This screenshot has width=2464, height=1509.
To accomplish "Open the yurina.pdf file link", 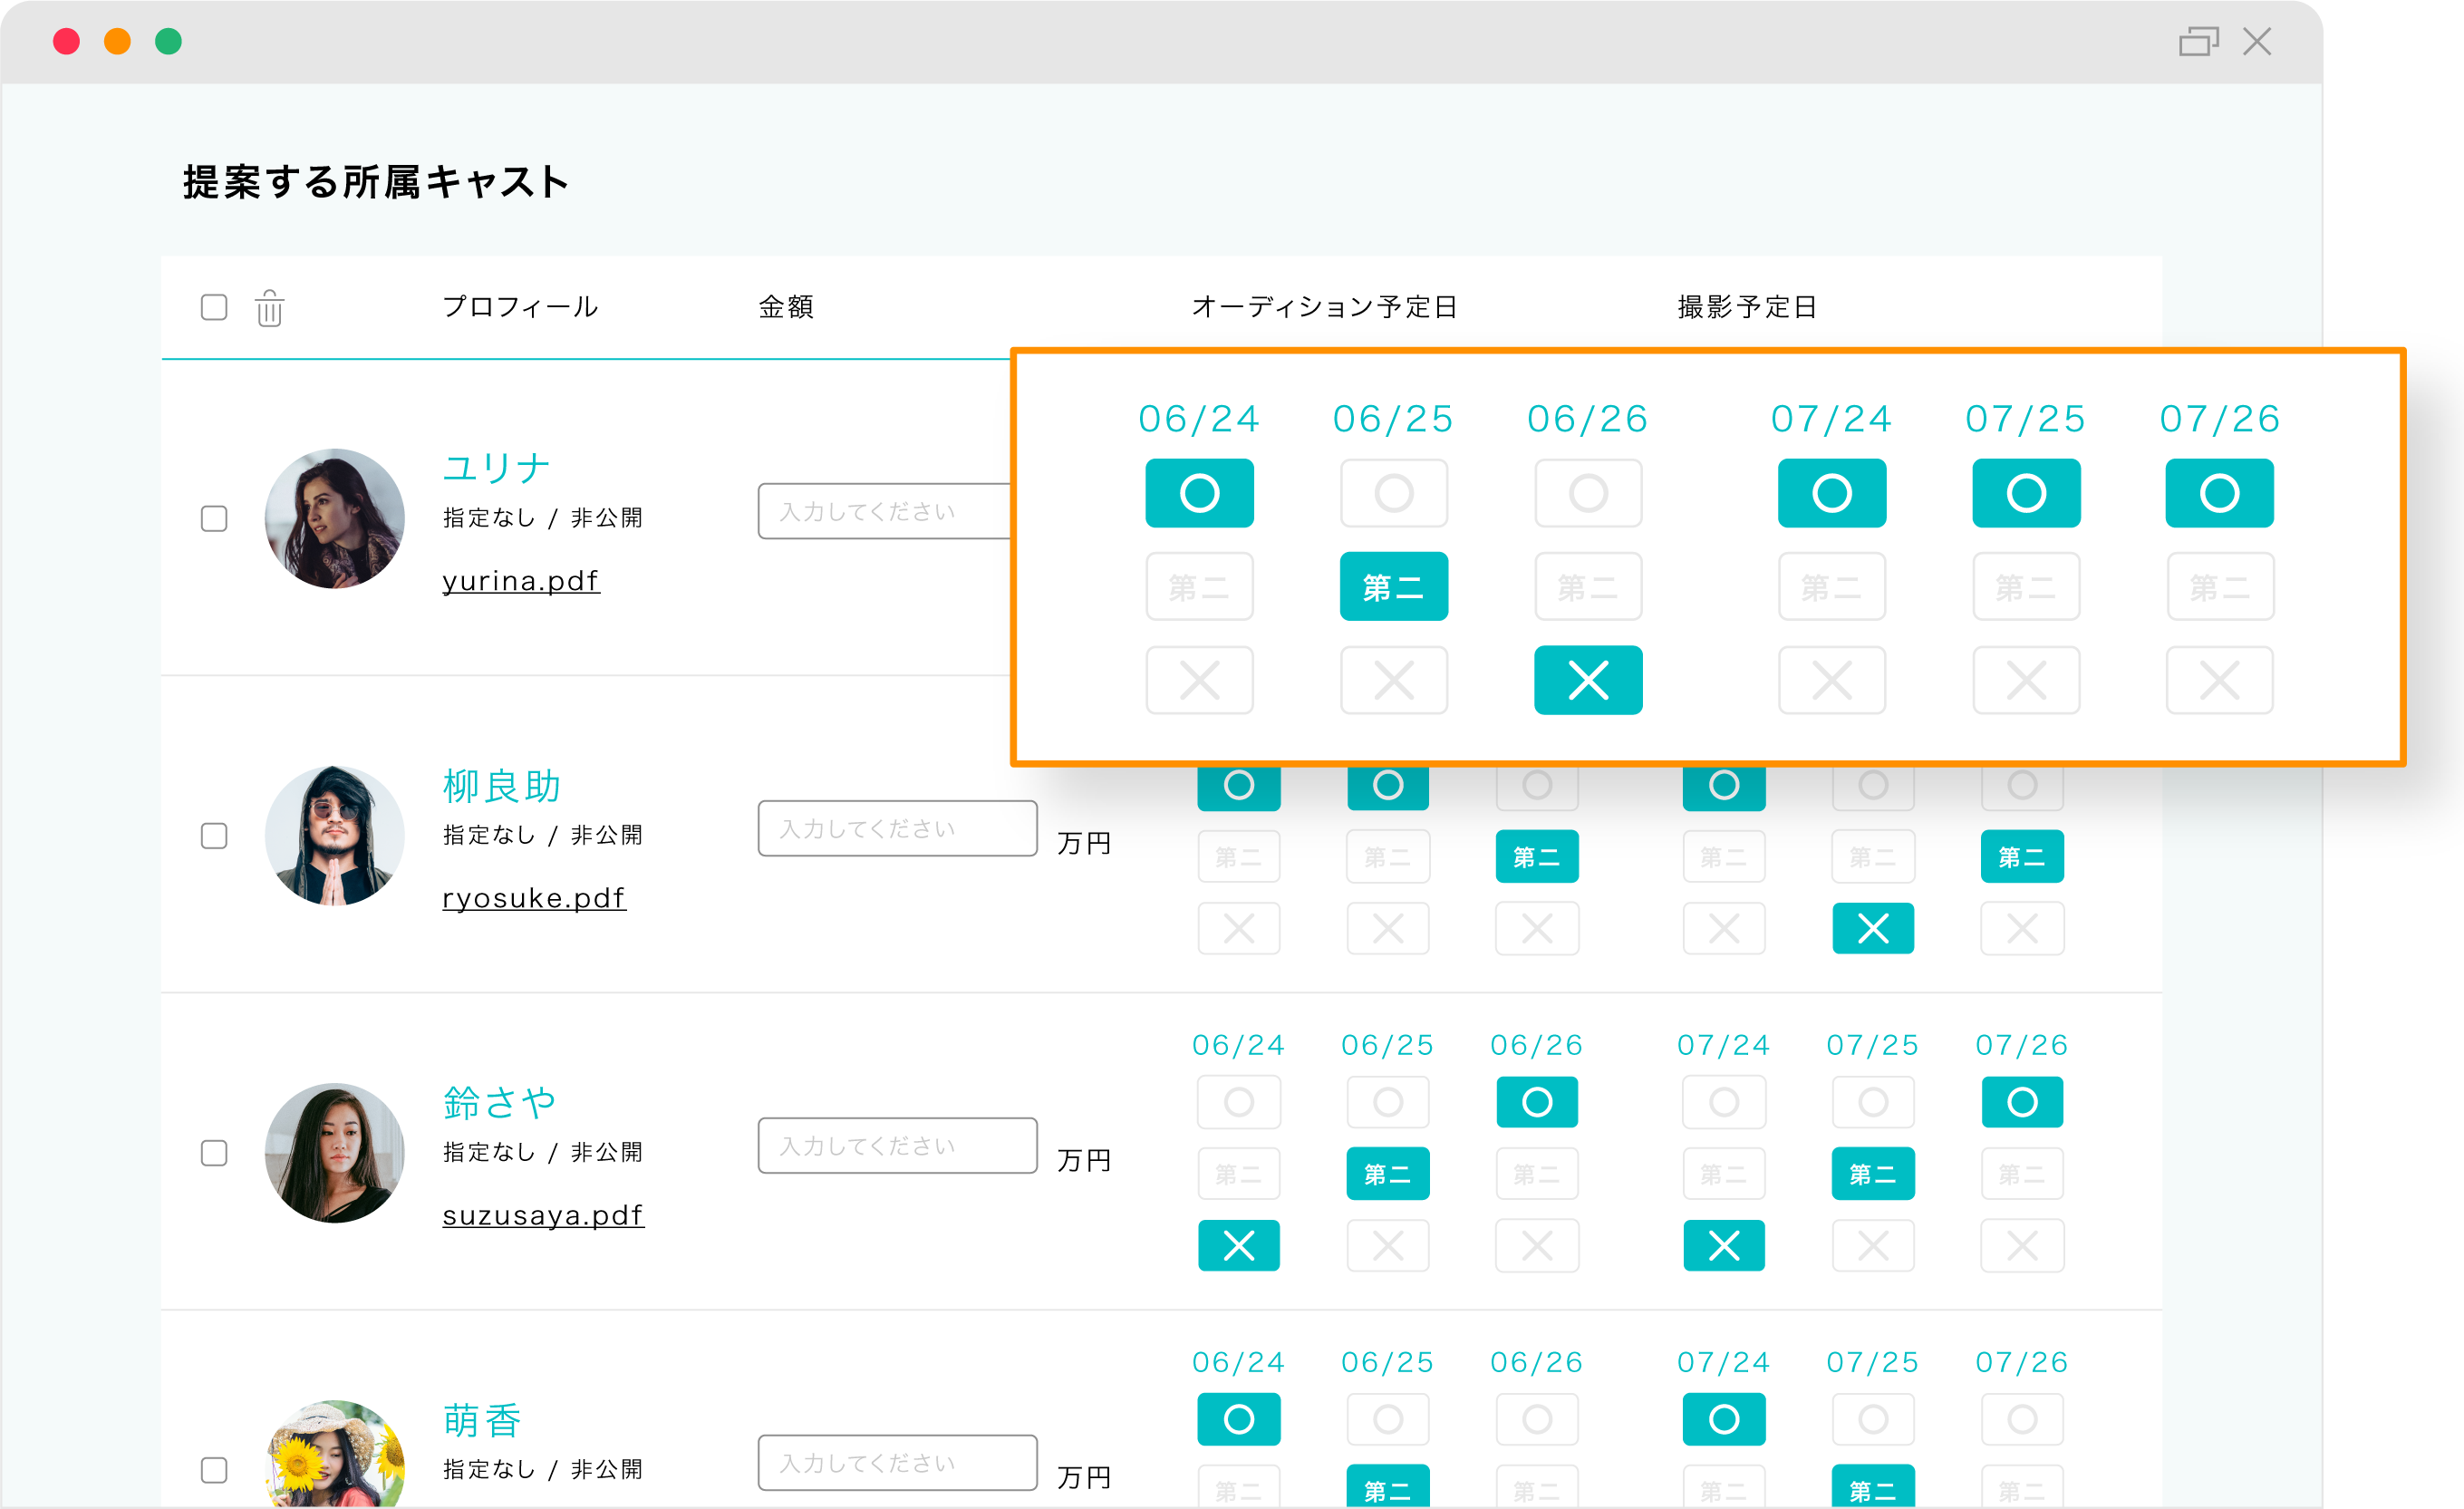I will click(521, 581).
